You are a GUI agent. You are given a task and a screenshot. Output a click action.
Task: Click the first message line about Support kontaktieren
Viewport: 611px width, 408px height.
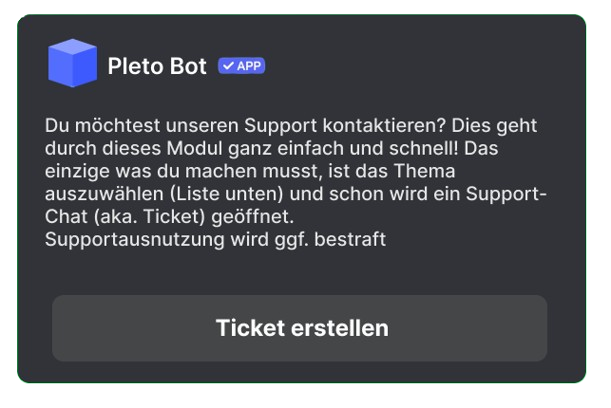coord(291,126)
